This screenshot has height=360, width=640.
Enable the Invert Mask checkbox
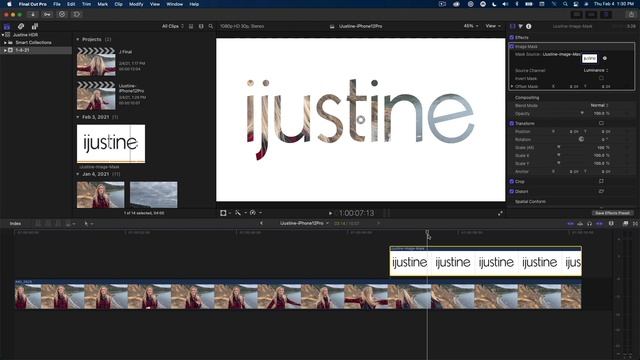coord(601,78)
